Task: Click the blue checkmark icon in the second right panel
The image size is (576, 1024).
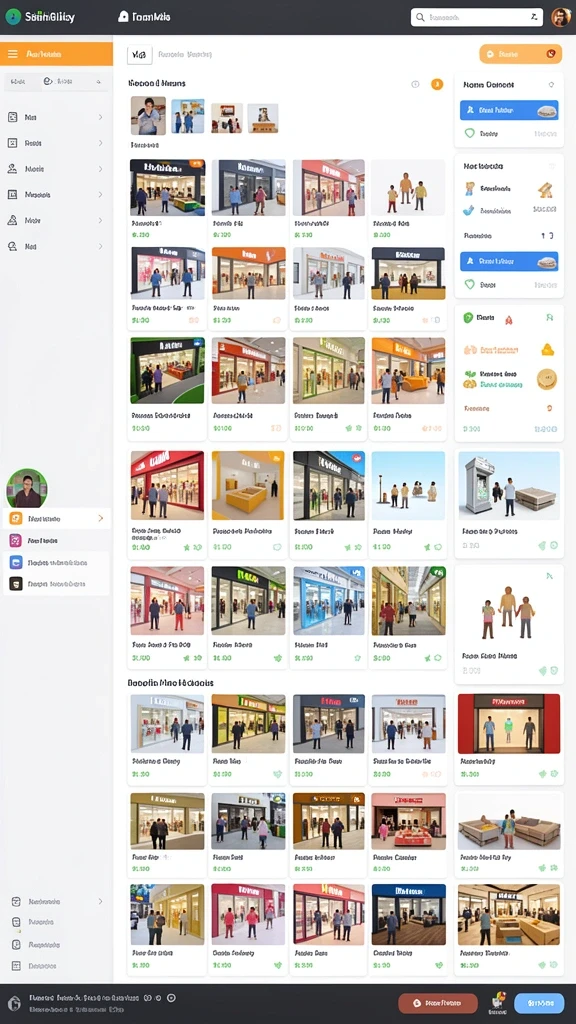Action: click(468, 210)
